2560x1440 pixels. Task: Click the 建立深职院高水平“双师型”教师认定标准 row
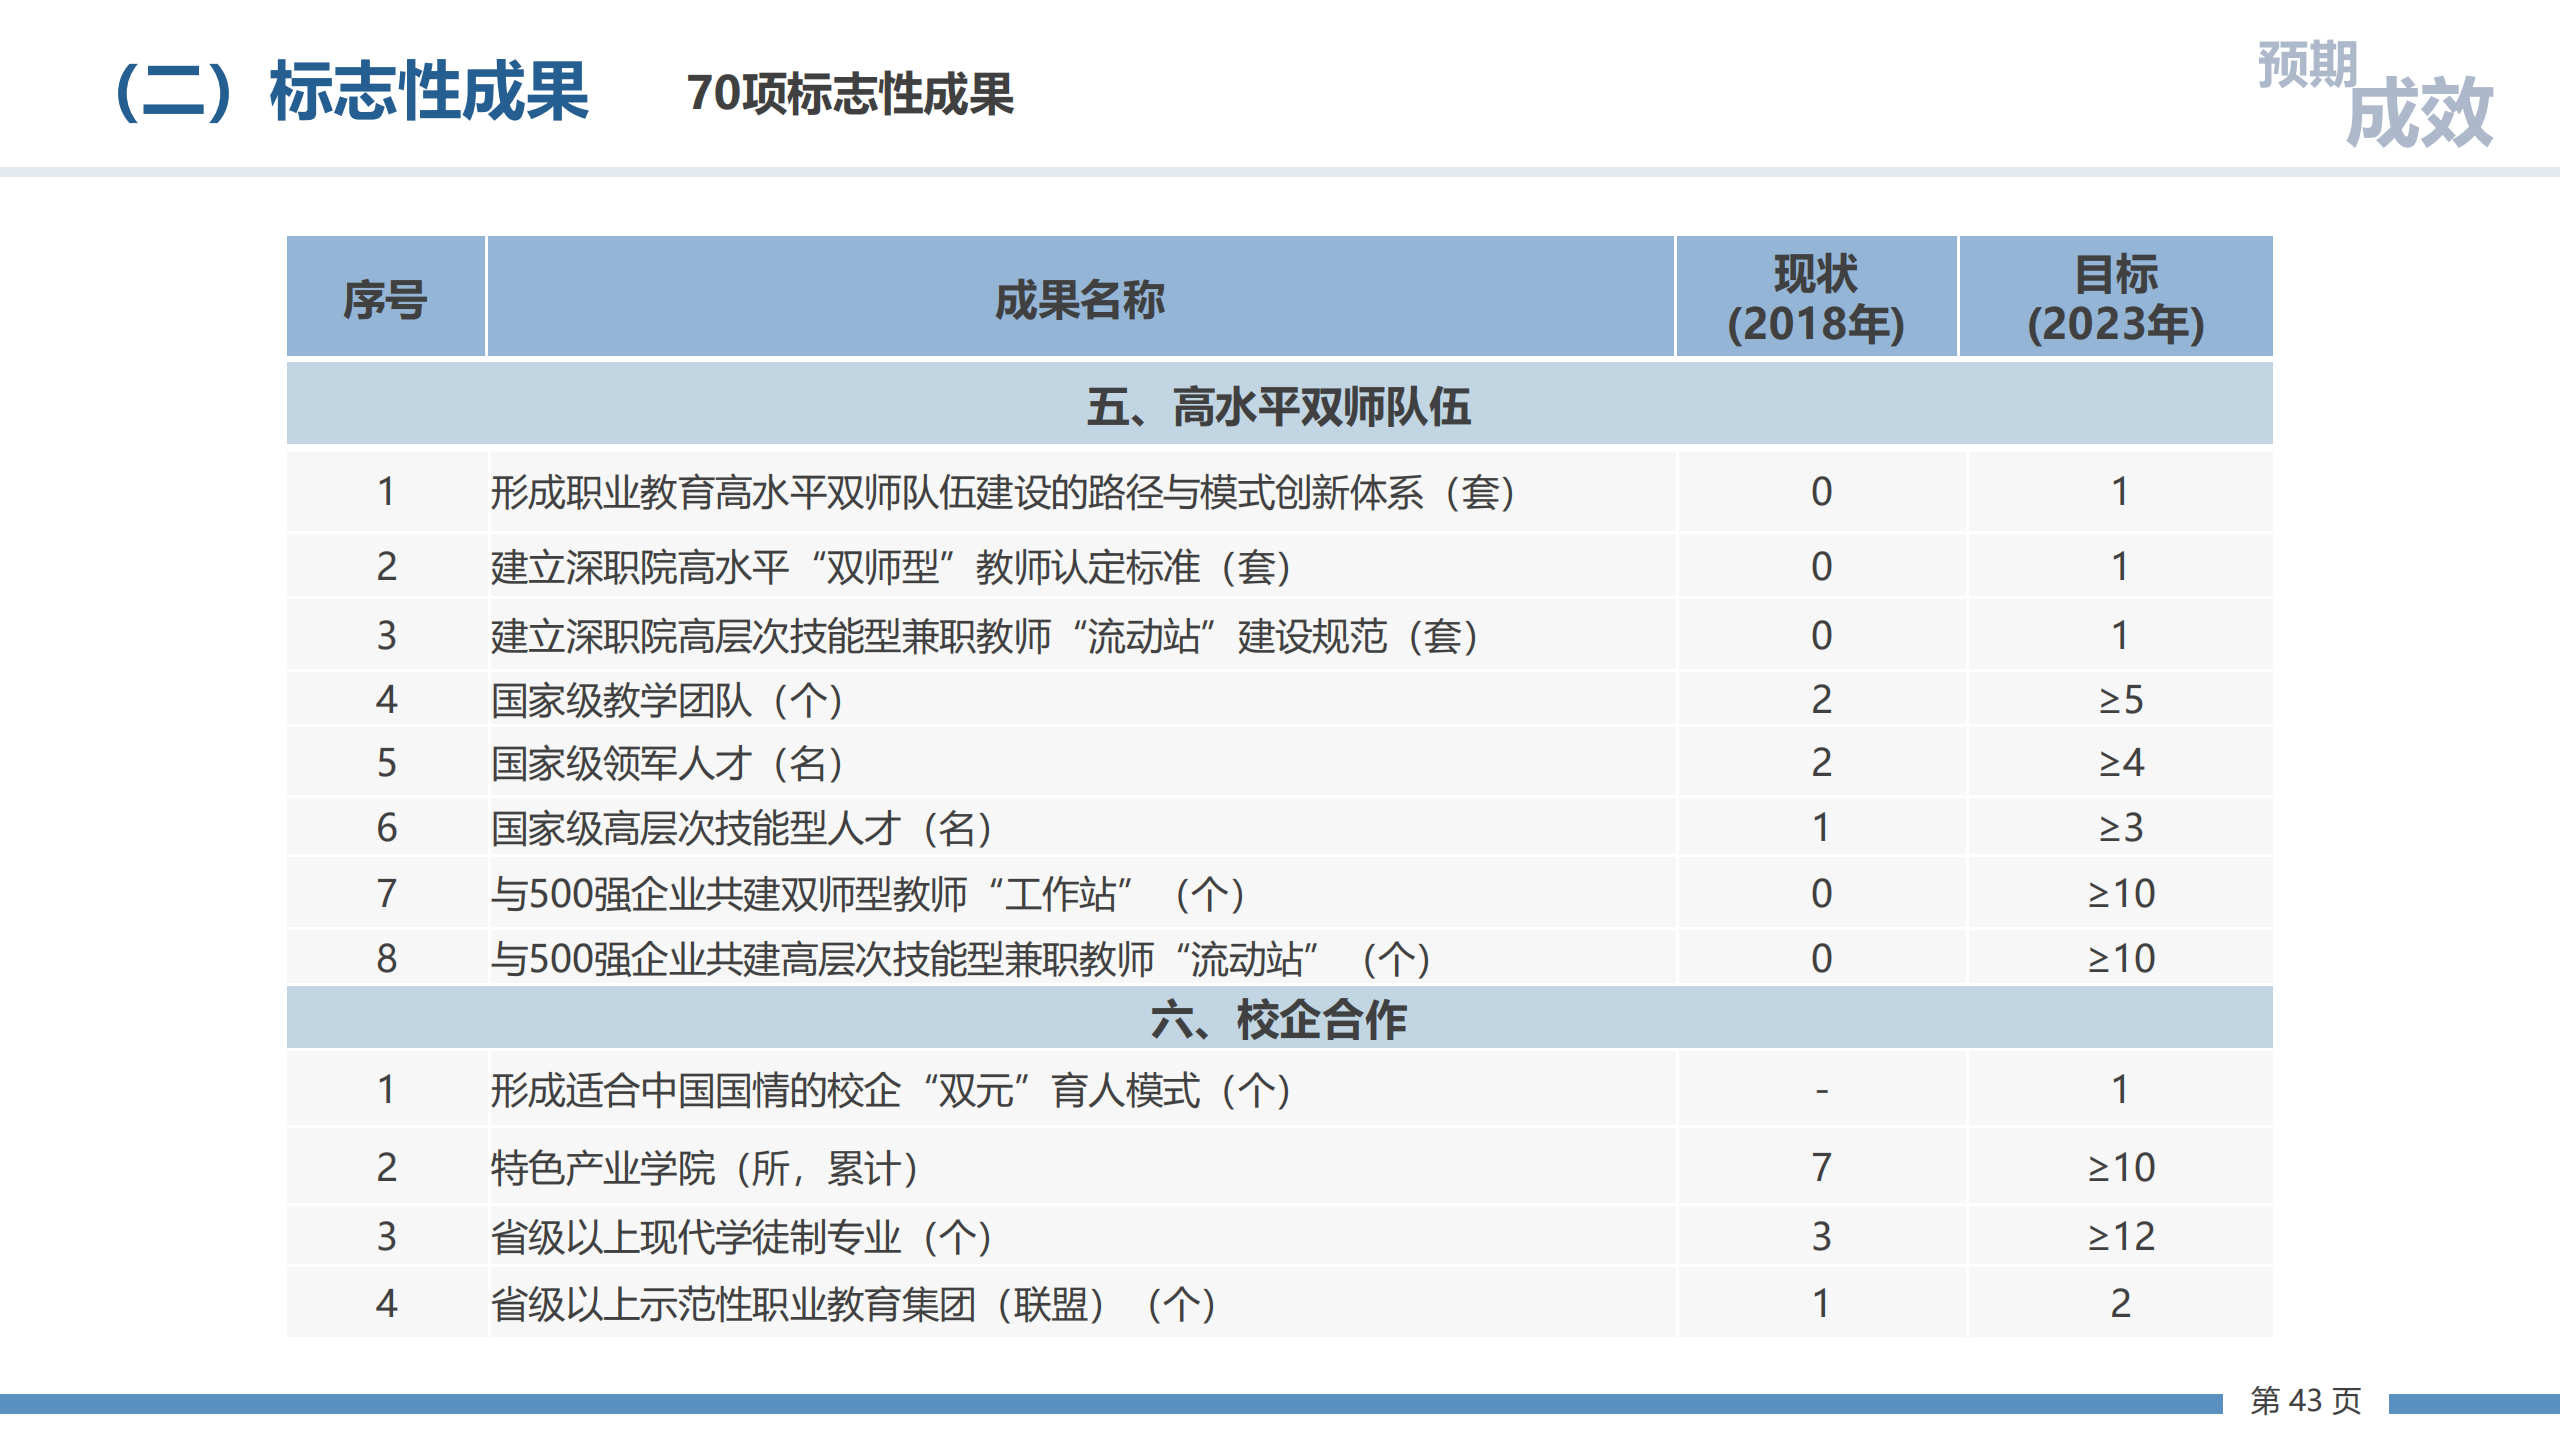[890, 567]
